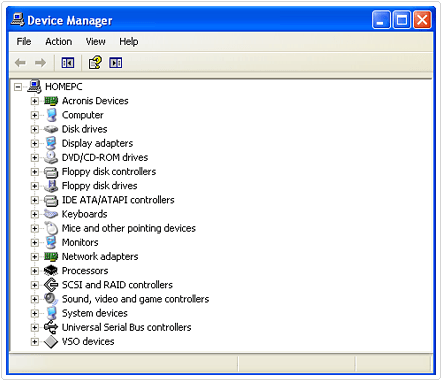Screen dimensions: 442x381
Task: Open Properties help toolbar icon with question mark
Action: click(x=95, y=62)
